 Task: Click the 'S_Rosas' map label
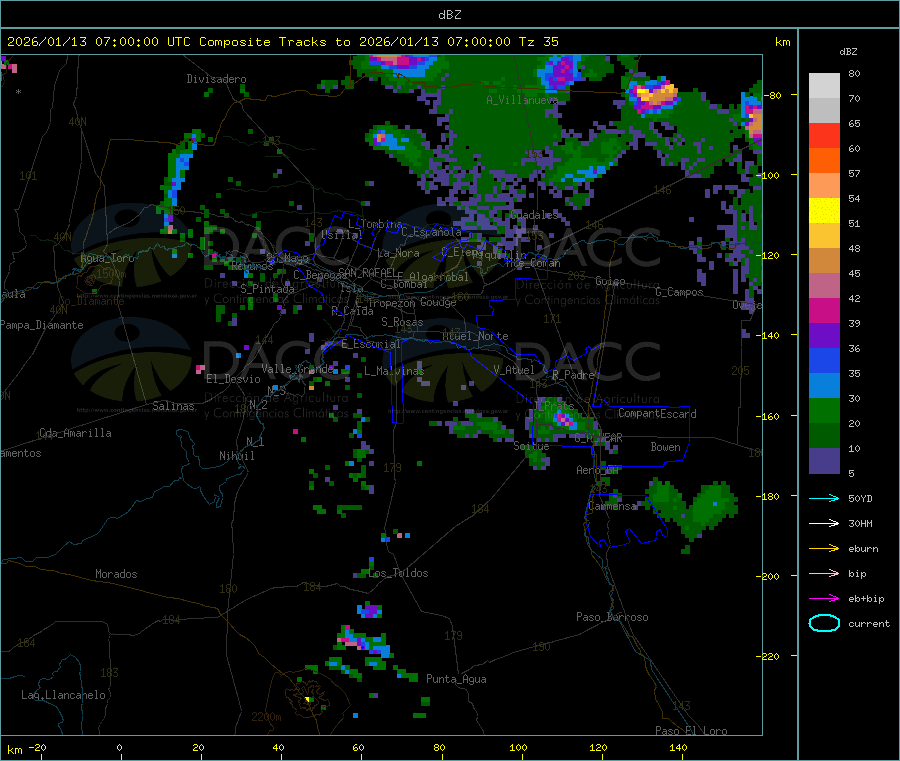pos(402,322)
